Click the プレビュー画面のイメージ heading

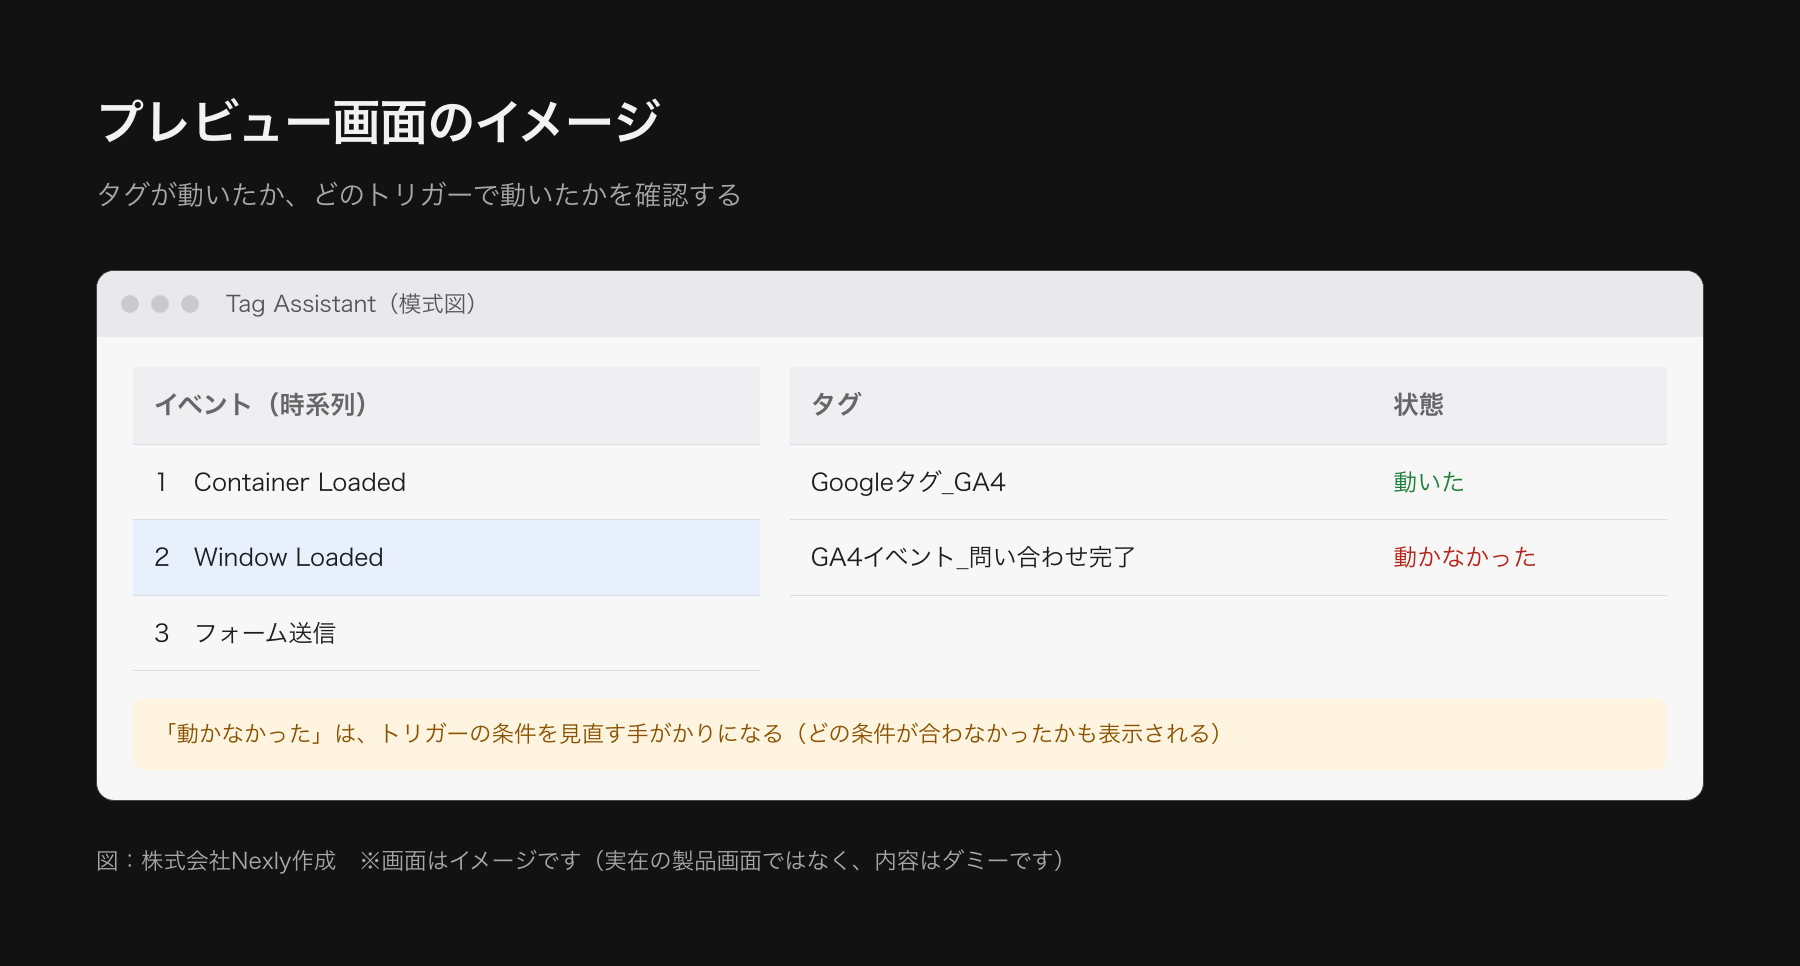tap(379, 122)
